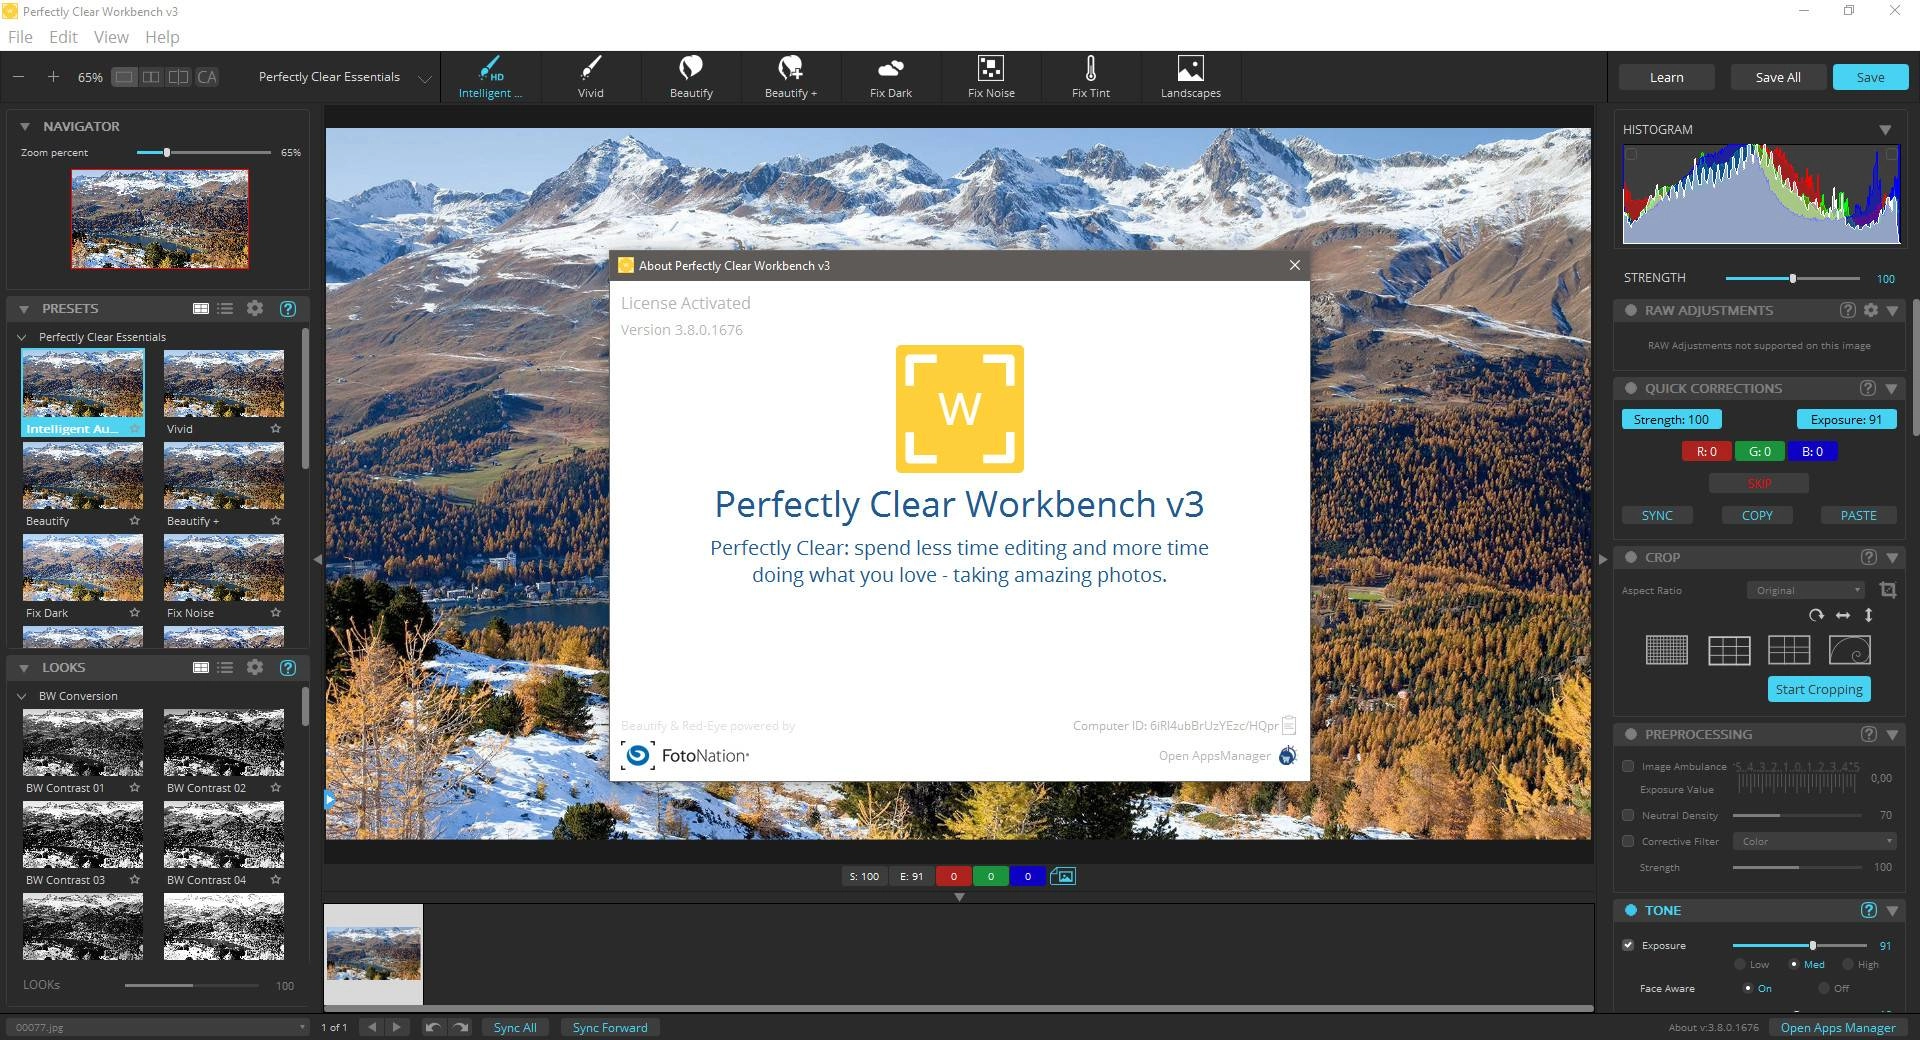Enable Image Ambulance checkbox
This screenshot has width=1920, height=1040.
(1628, 766)
